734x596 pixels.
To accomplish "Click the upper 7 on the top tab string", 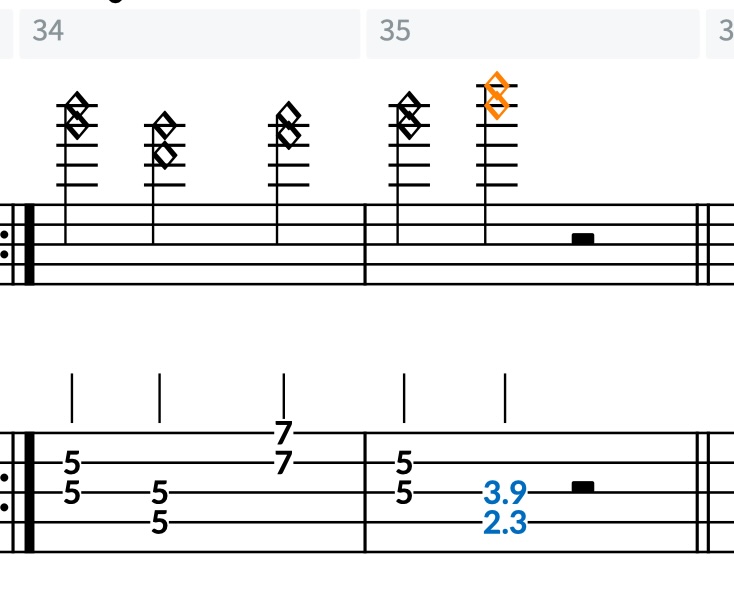I will pyautogui.click(x=283, y=433).
